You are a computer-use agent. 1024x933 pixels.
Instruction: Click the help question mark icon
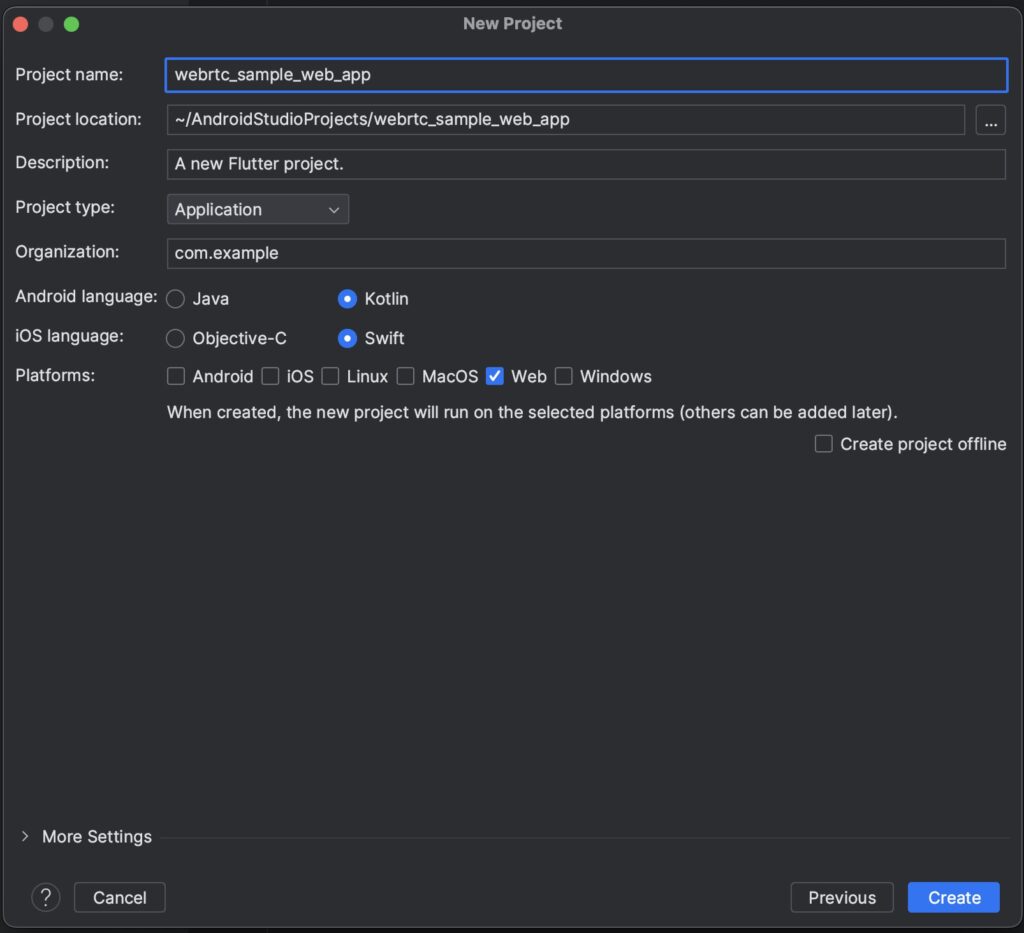pyautogui.click(x=46, y=897)
